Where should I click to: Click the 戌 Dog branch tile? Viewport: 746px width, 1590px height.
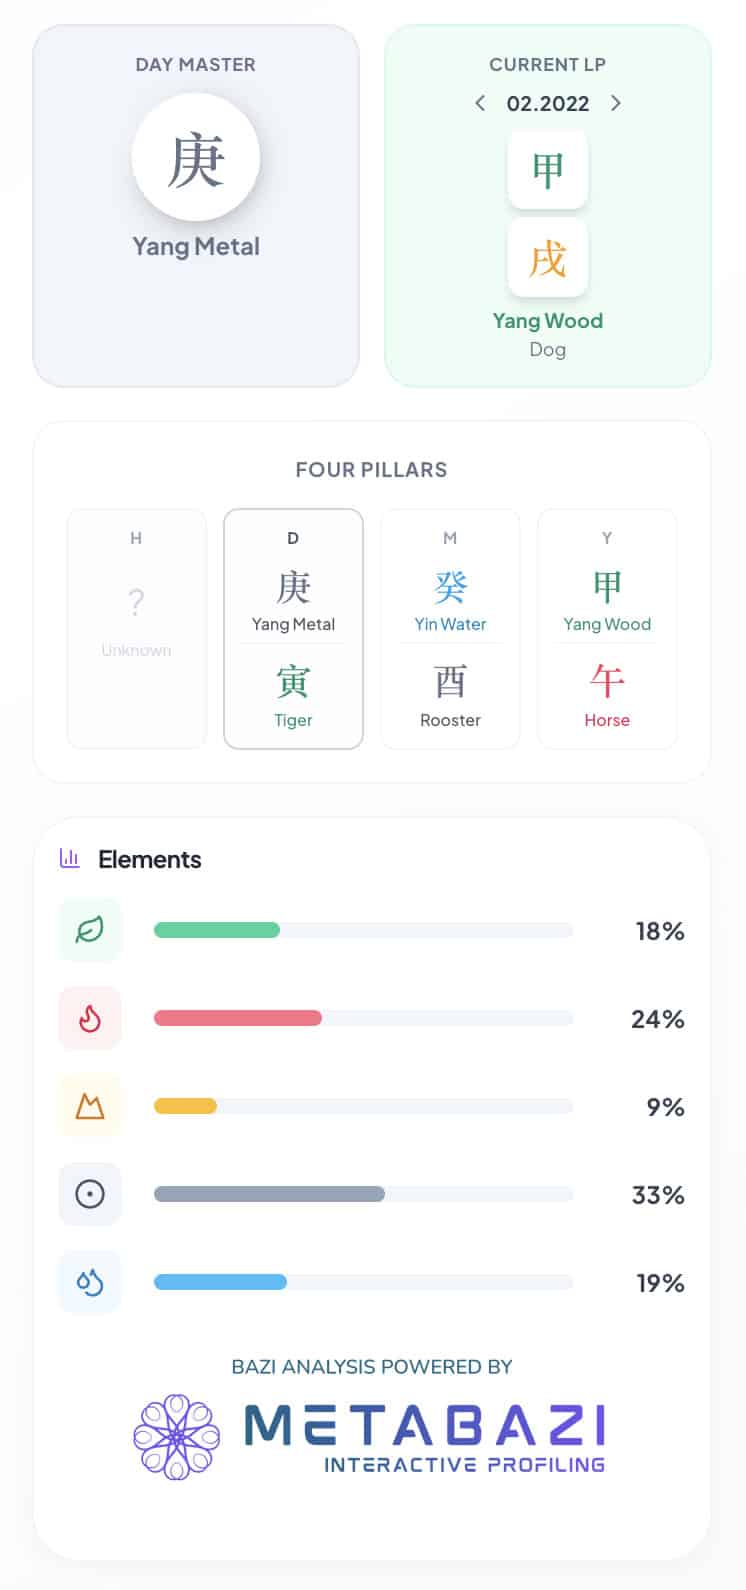547,258
